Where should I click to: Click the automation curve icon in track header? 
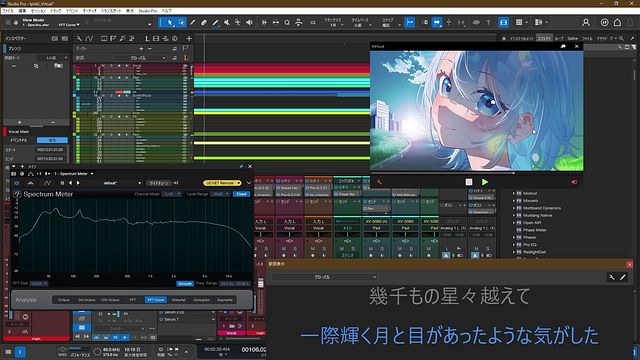coord(89,38)
